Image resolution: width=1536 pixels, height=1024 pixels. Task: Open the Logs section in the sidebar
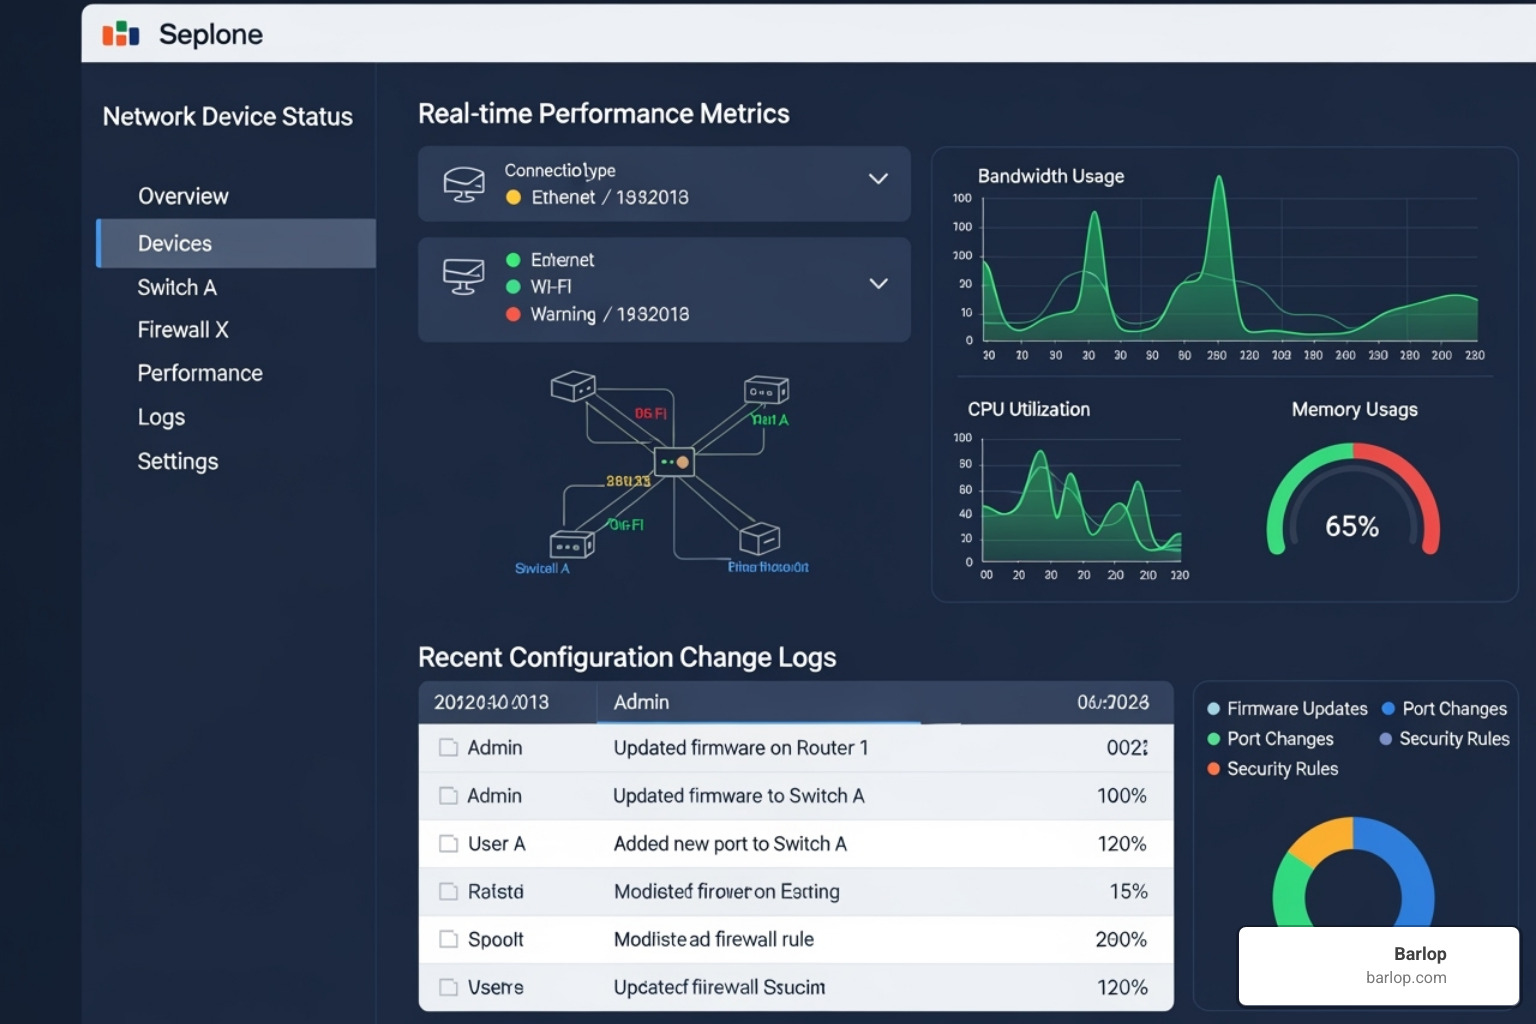click(x=161, y=417)
